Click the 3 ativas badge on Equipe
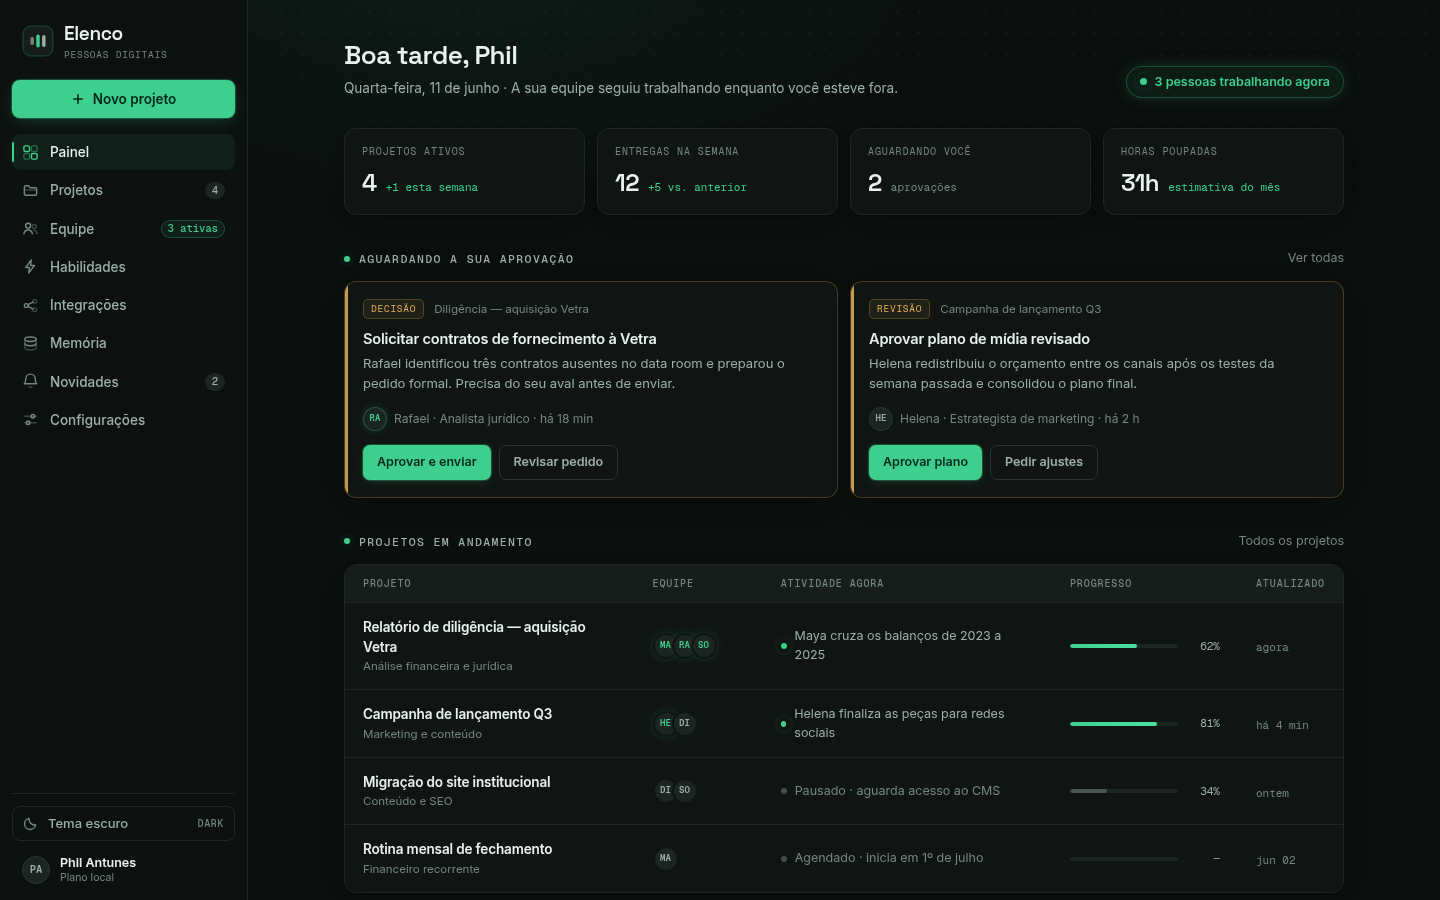The image size is (1440, 900). pyautogui.click(x=193, y=229)
